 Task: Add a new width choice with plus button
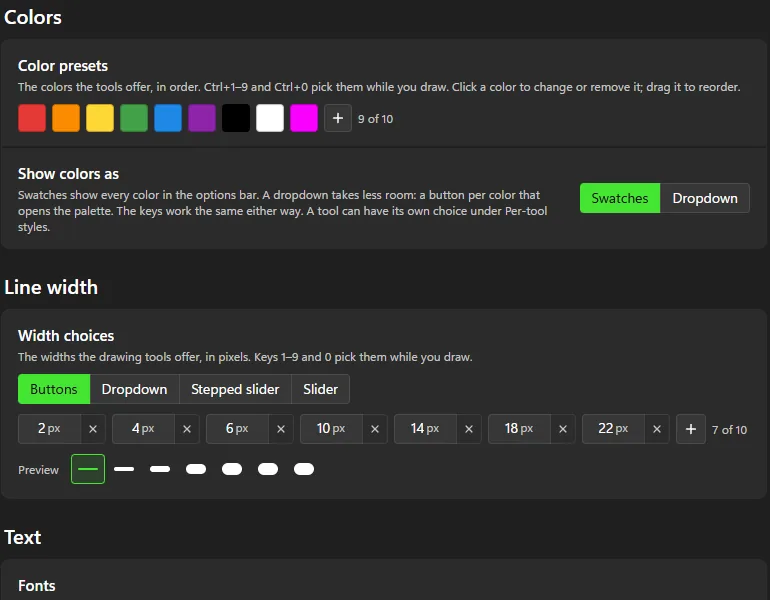691,429
